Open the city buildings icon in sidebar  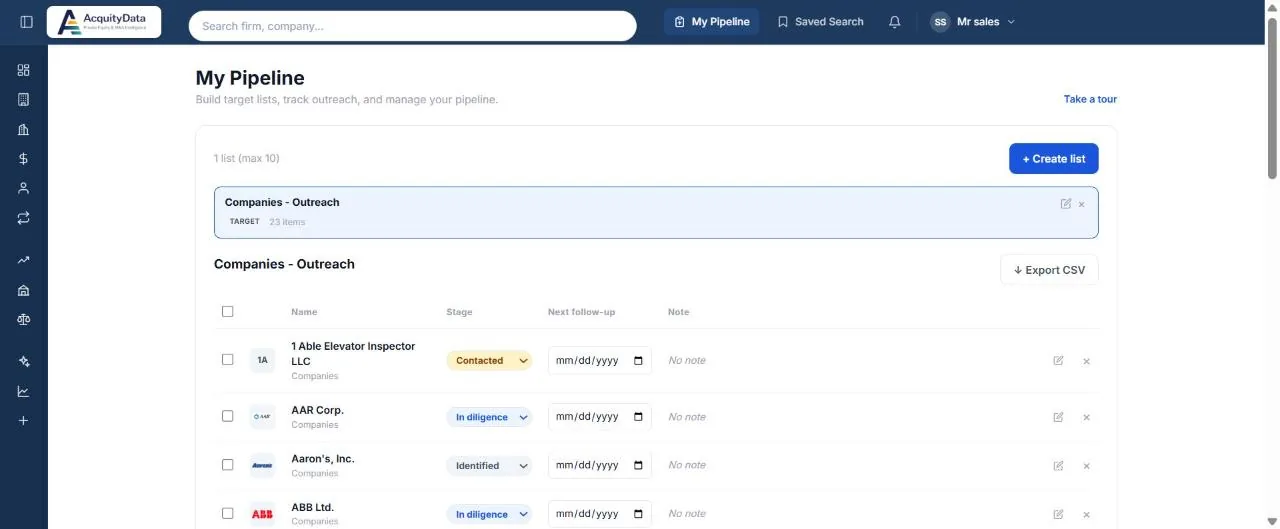click(24, 129)
